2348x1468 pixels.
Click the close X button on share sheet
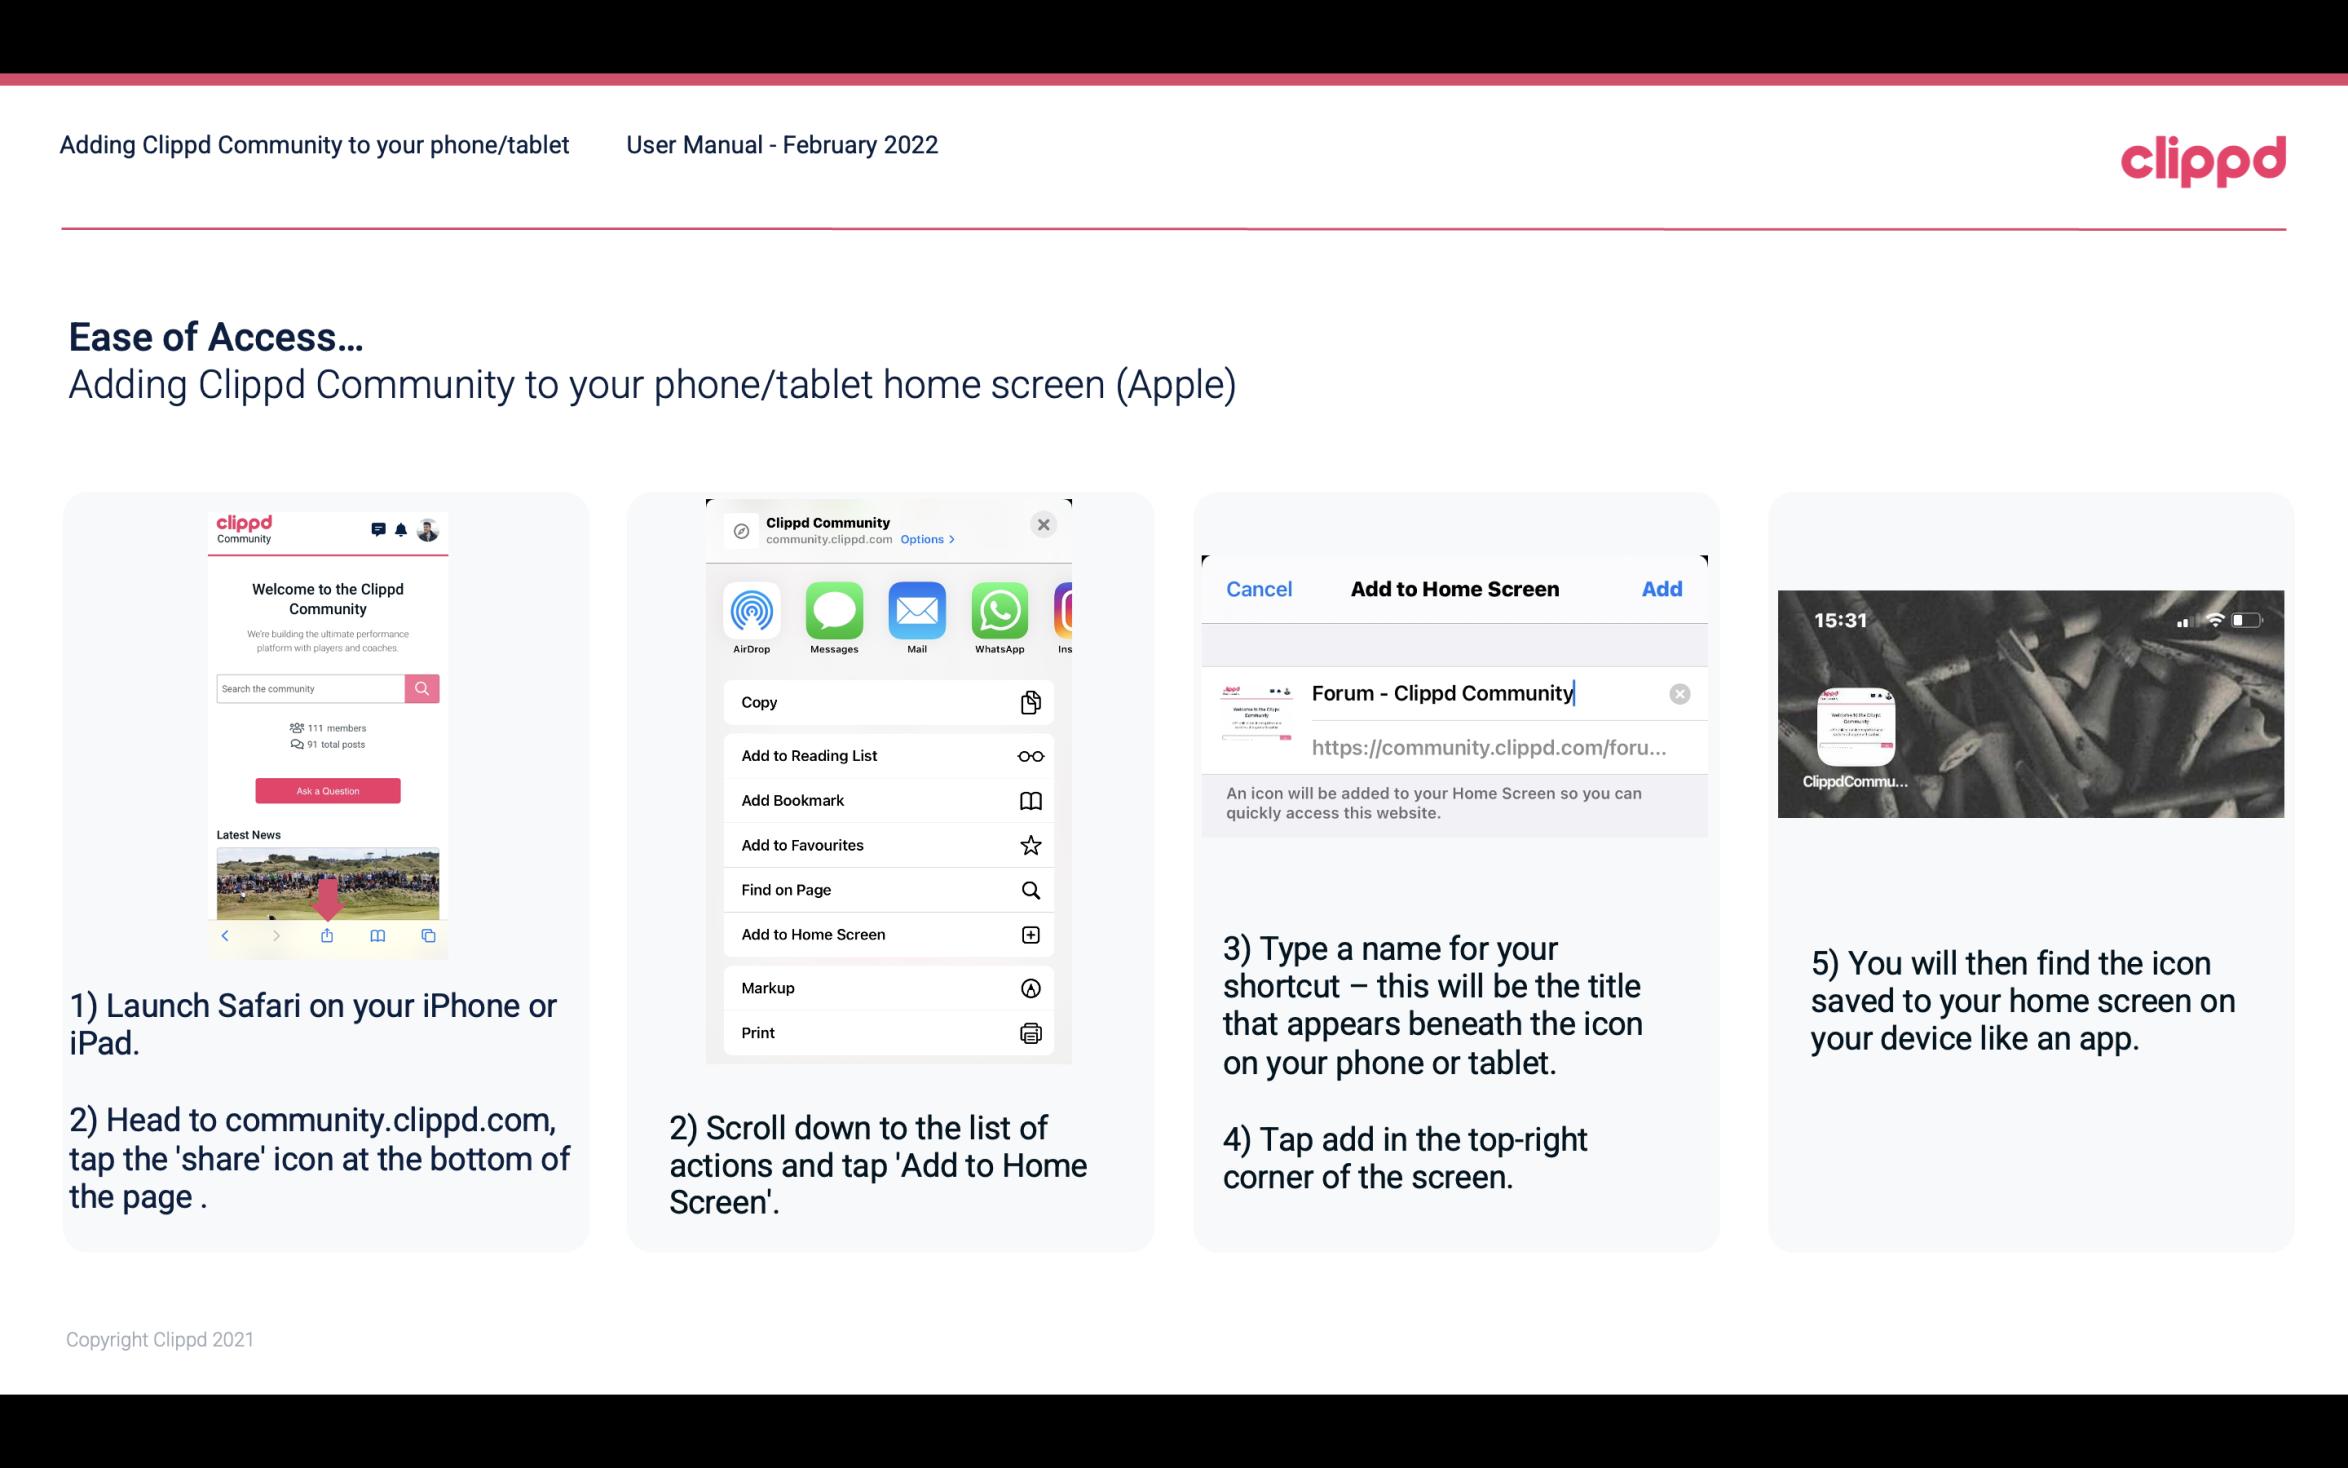(1045, 524)
